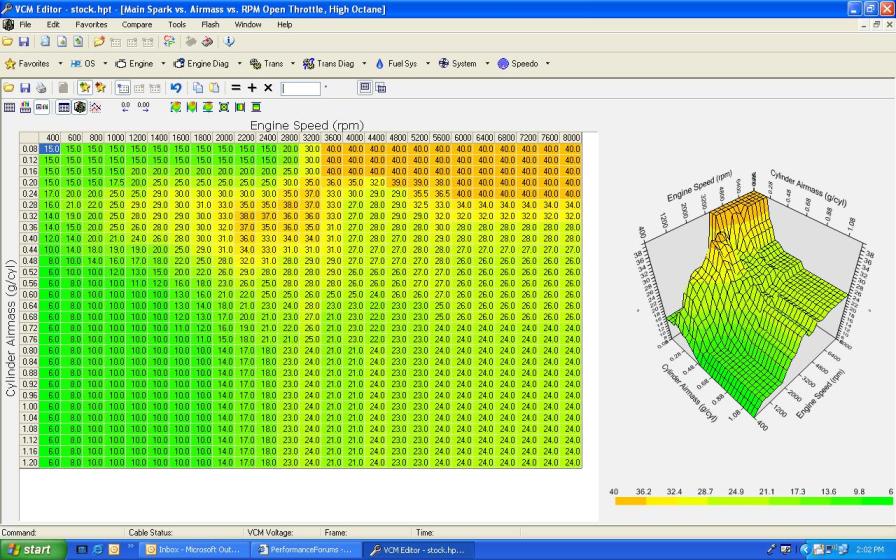
Task: Toggle the table grid view button
Action: pos(64,107)
